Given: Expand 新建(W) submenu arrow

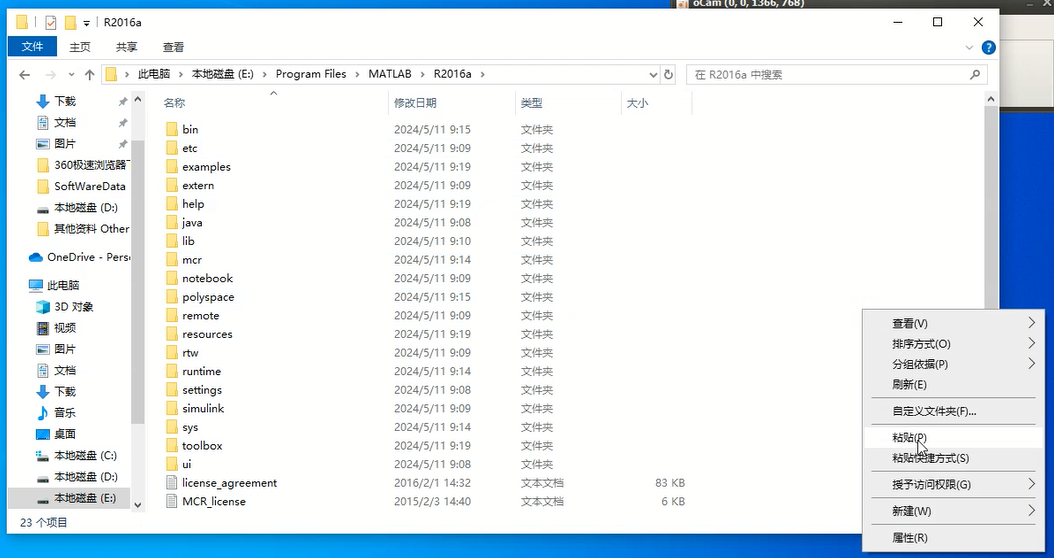Looking at the screenshot, I should point(1031,511).
